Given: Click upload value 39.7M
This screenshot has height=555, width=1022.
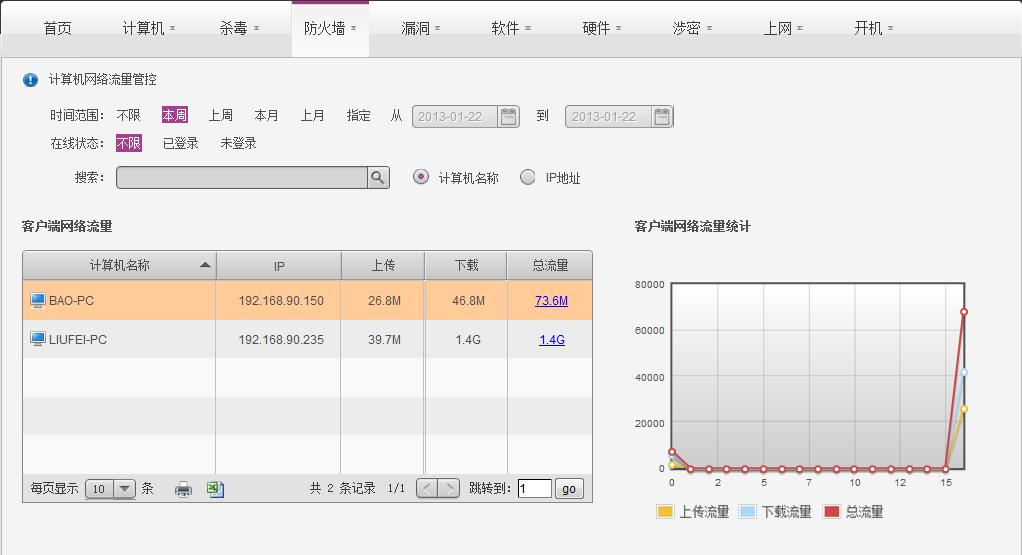Looking at the screenshot, I should click(x=384, y=339).
